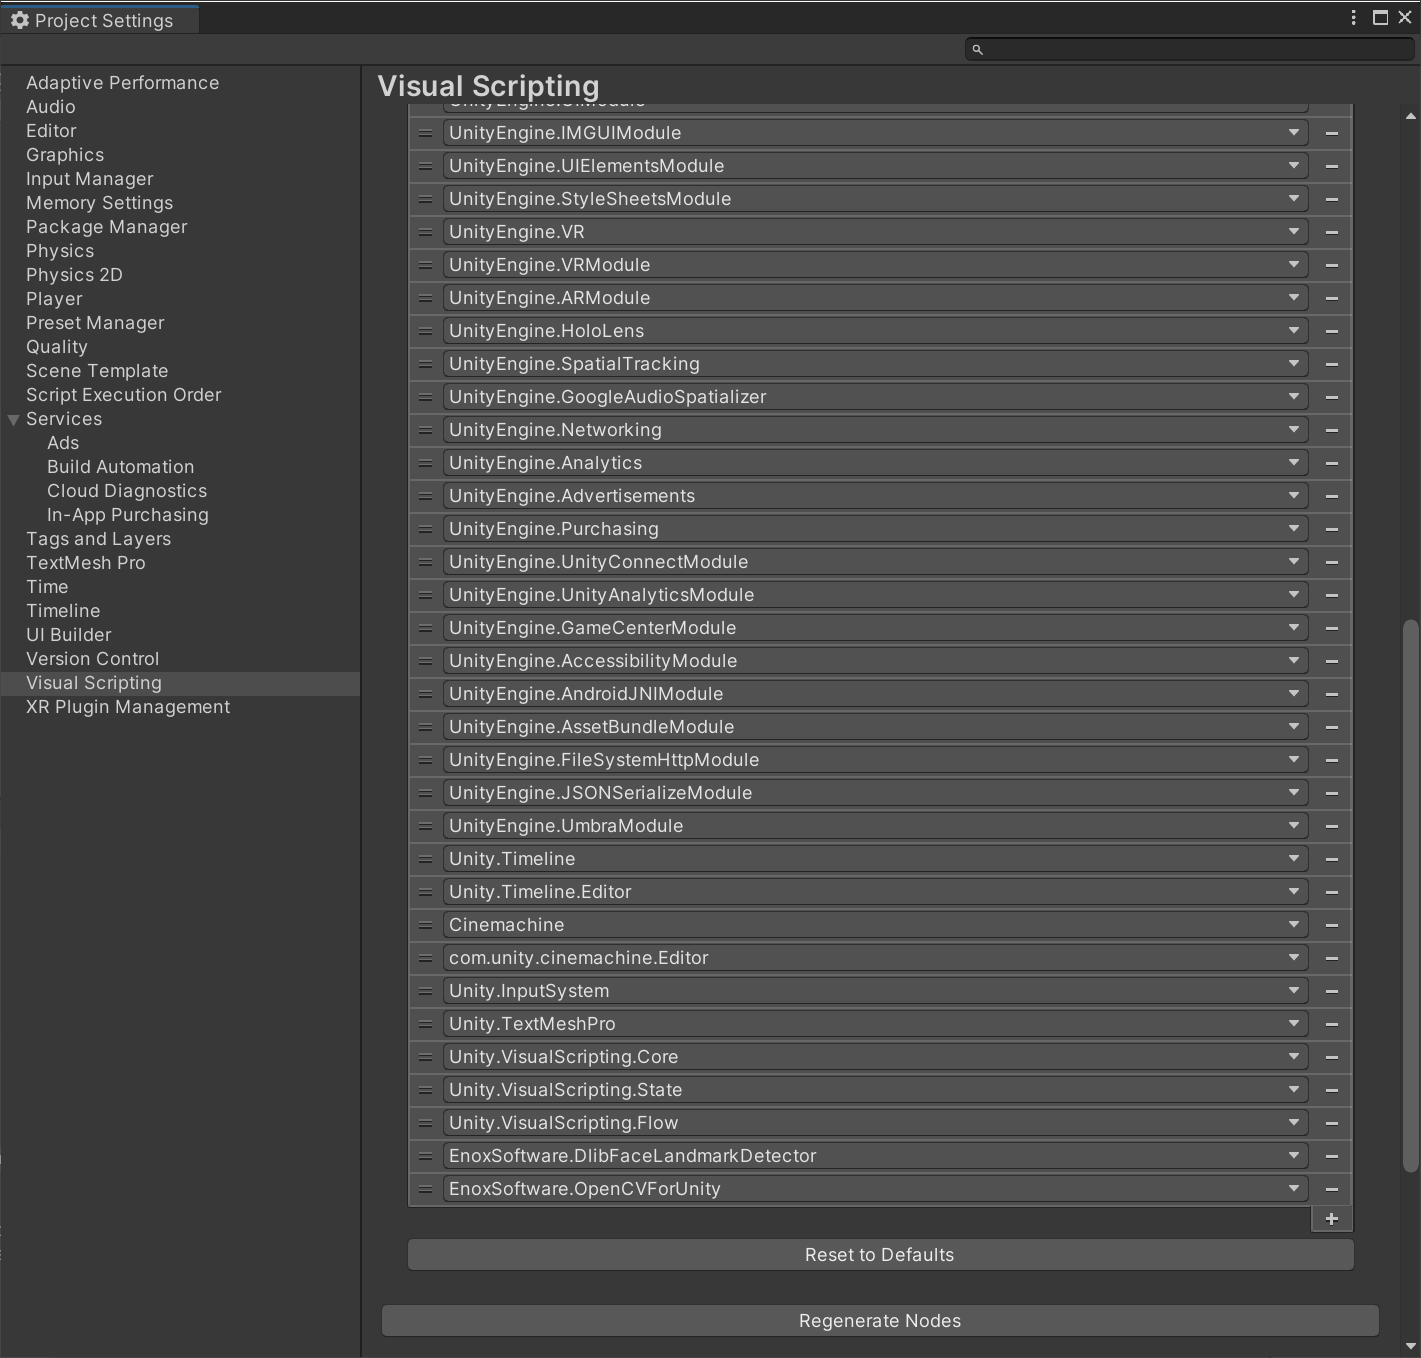Image resolution: width=1421 pixels, height=1358 pixels.
Task: Click reorder handle of UnityEngine.SpatialTracking row
Action: tap(425, 364)
